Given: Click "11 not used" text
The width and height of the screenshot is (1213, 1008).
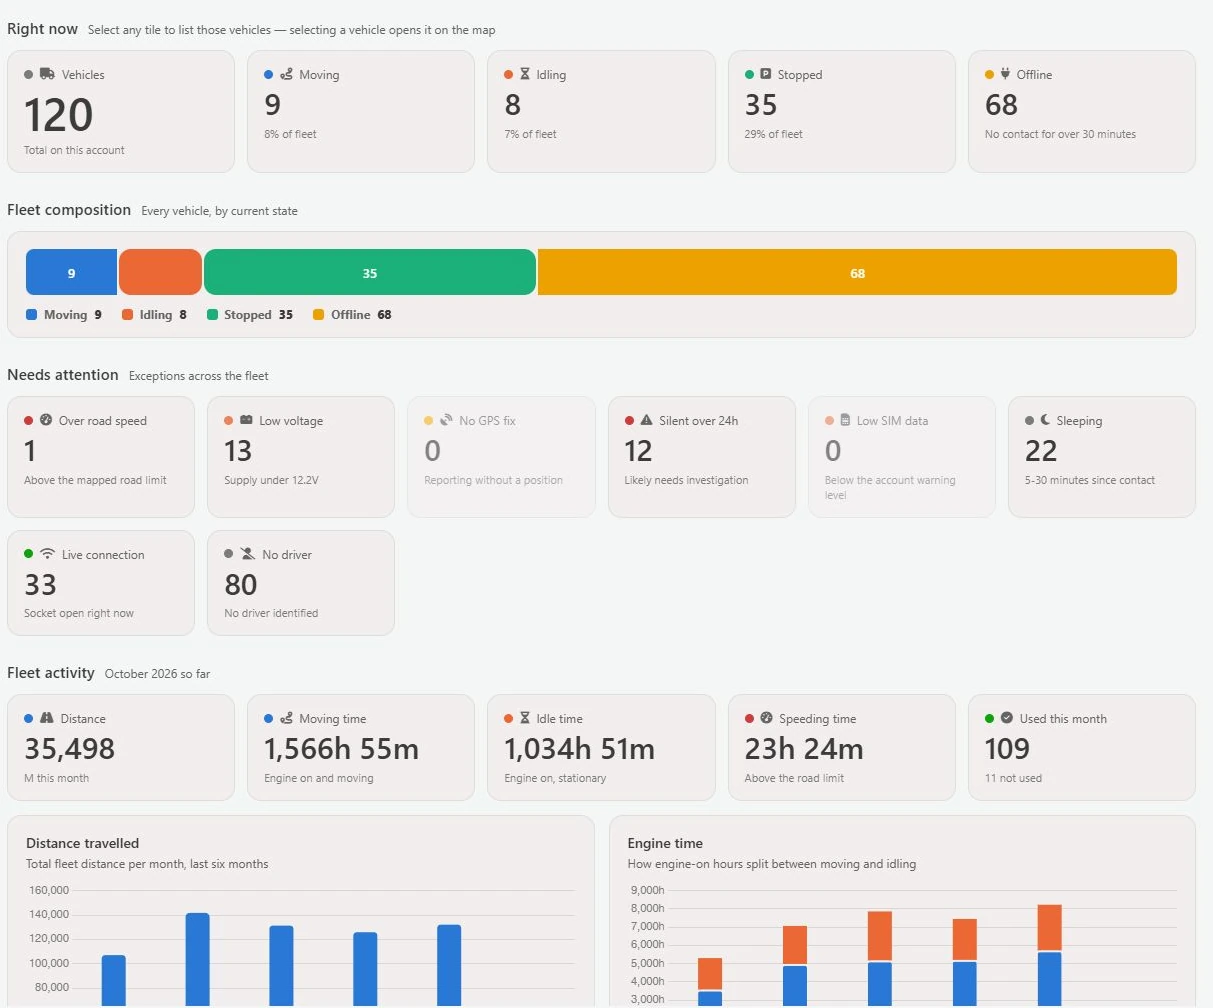Looking at the screenshot, I should tap(1013, 778).
